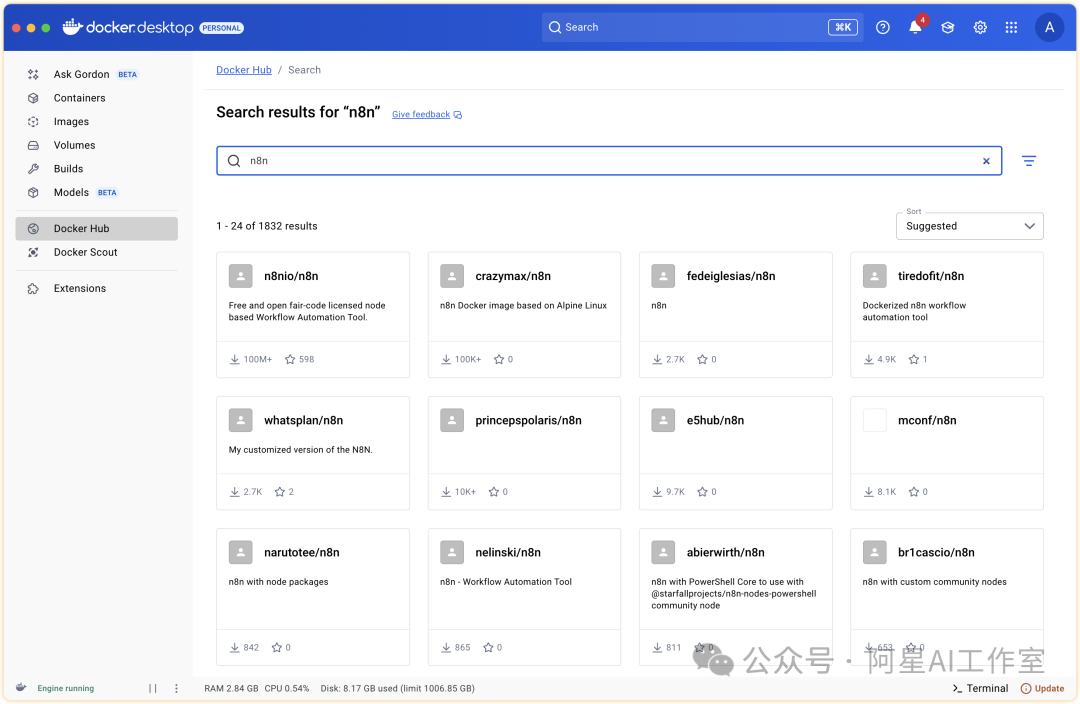This screenshot has width=1080, height=704.
Task: Follow the Docker Hub breadcrumb link
Action: 244,70
